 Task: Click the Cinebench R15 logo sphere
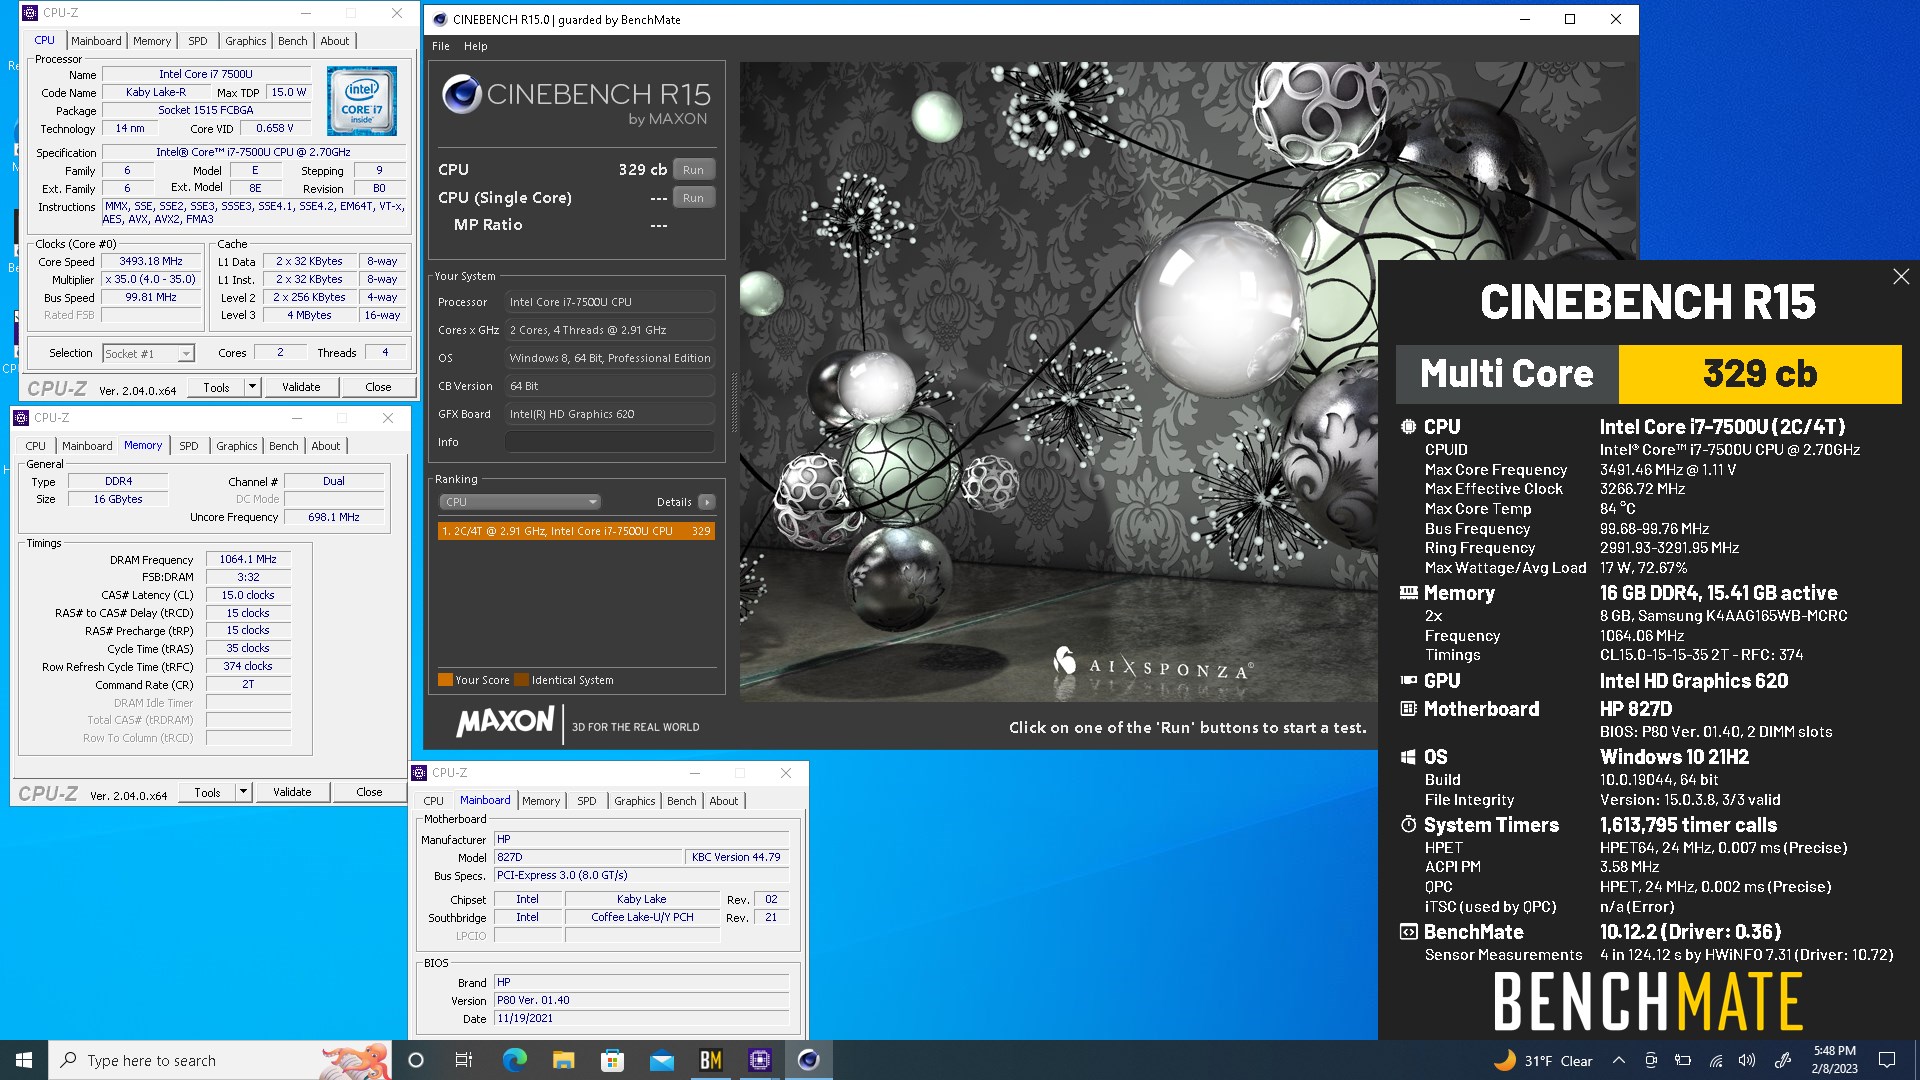pos(461,94)
